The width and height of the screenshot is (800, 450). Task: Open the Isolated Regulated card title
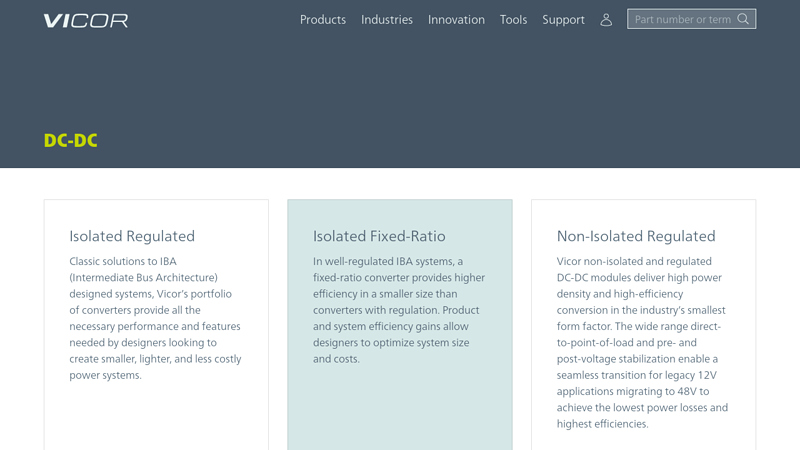[132, 237]
